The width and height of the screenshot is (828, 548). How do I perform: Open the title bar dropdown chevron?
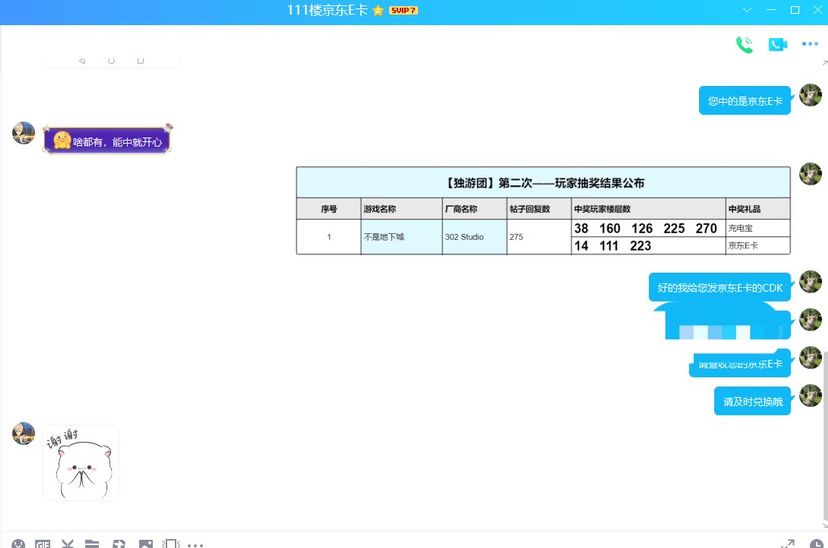[x=747, y=10]
